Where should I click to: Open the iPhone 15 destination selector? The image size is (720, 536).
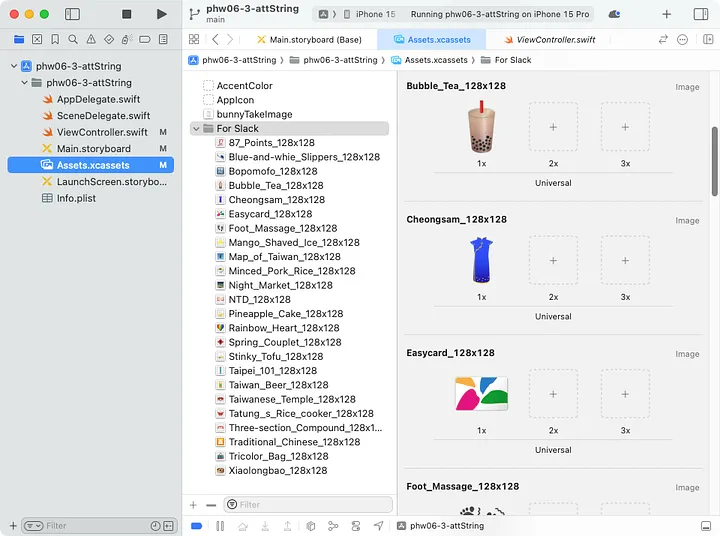369,14
